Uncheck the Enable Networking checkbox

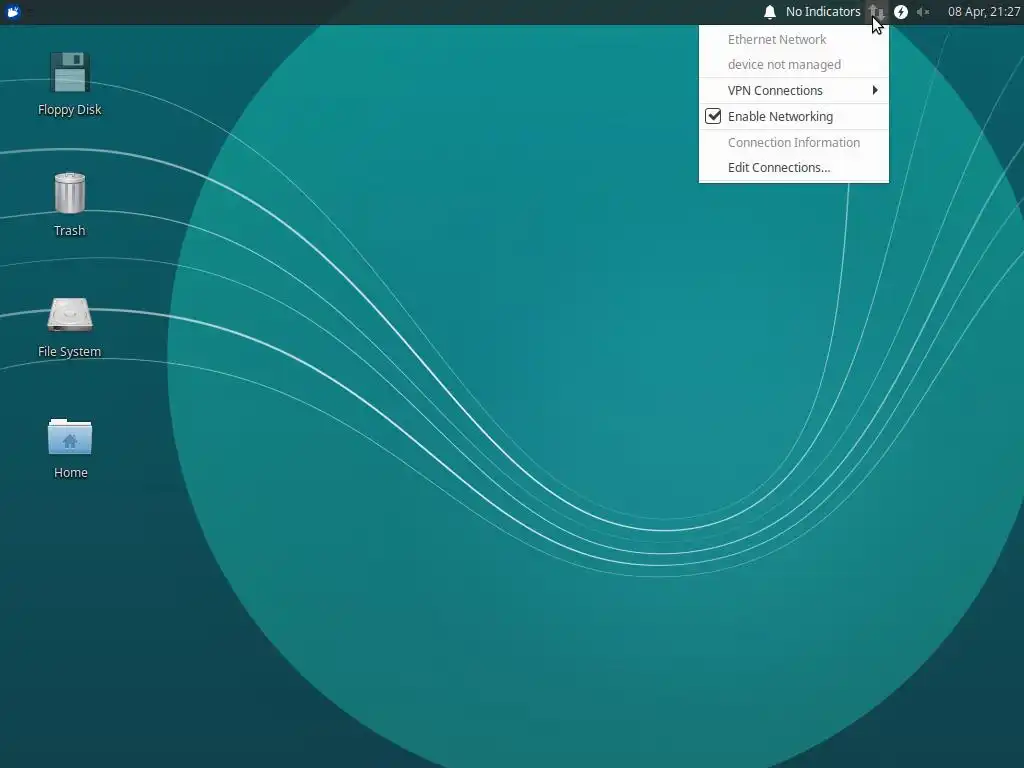pyautogui.click(x=713, y=116)
